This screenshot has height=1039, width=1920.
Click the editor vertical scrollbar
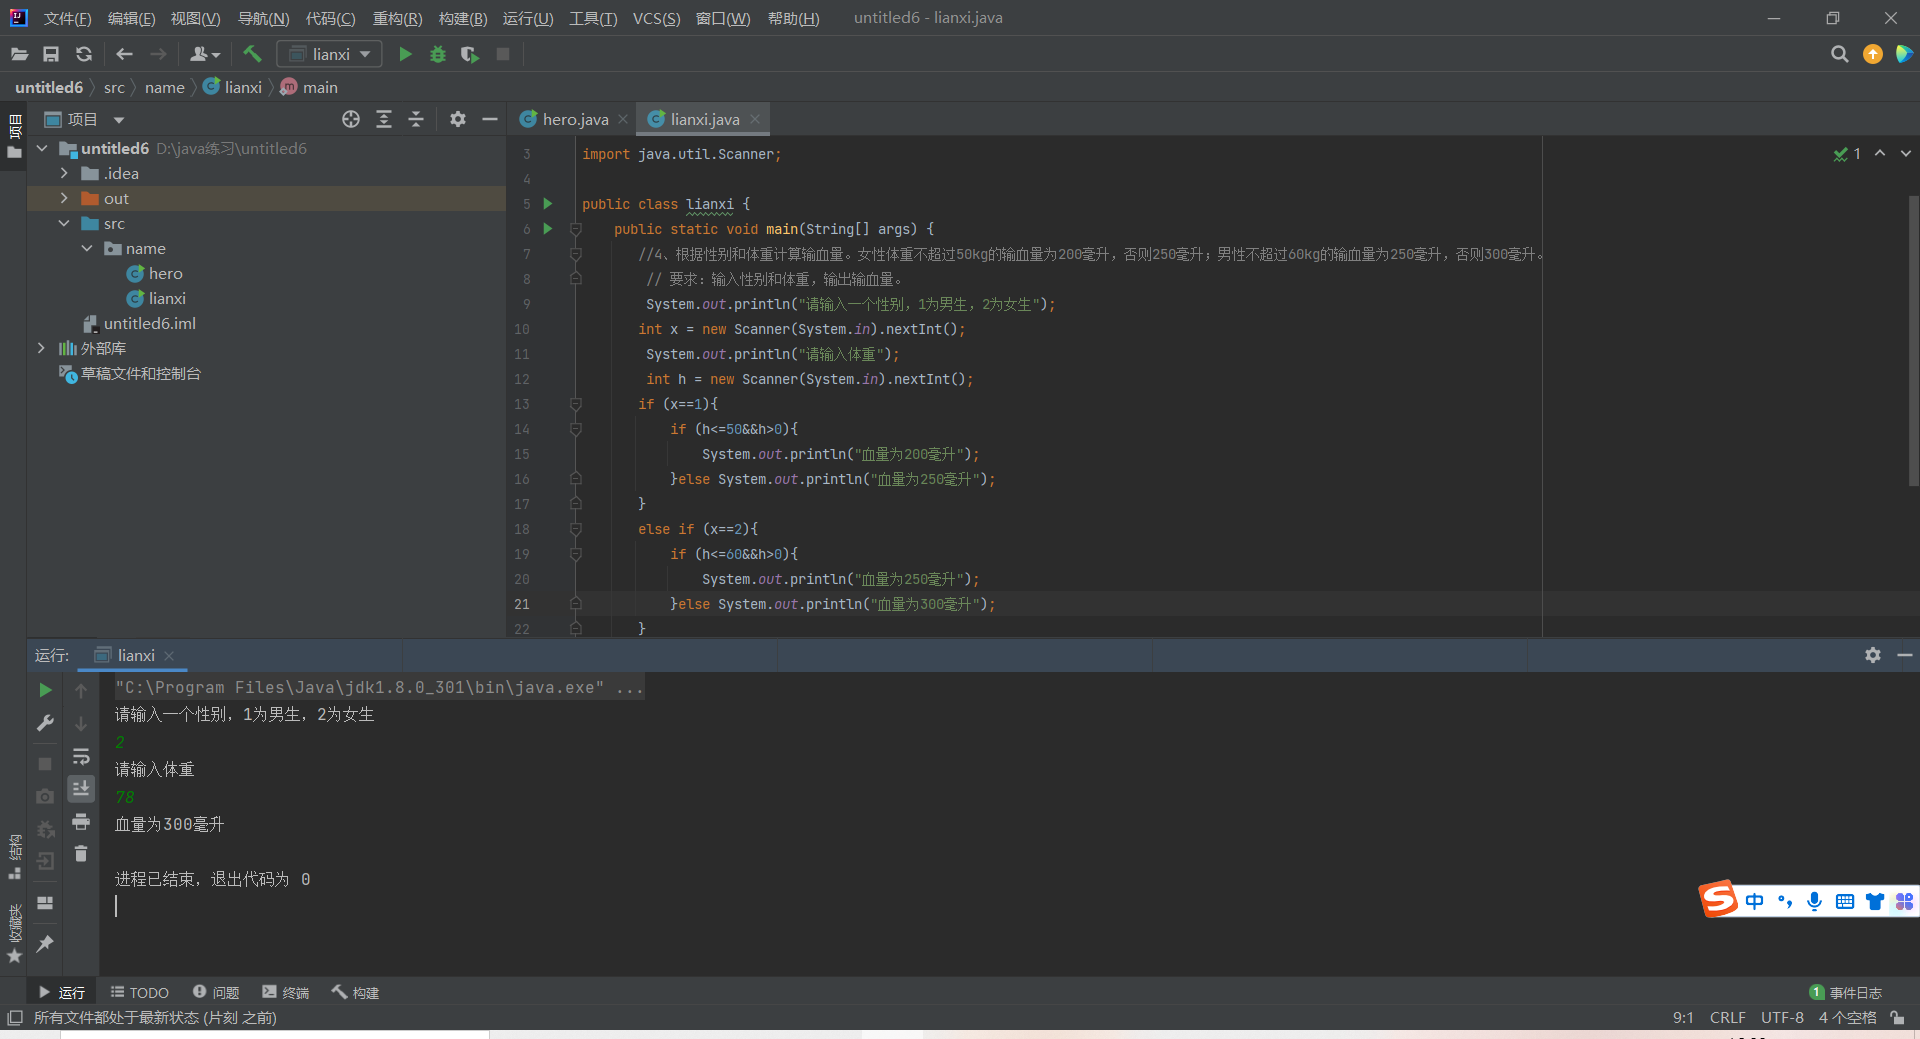pyautogui.click(x=1913, y=340)
